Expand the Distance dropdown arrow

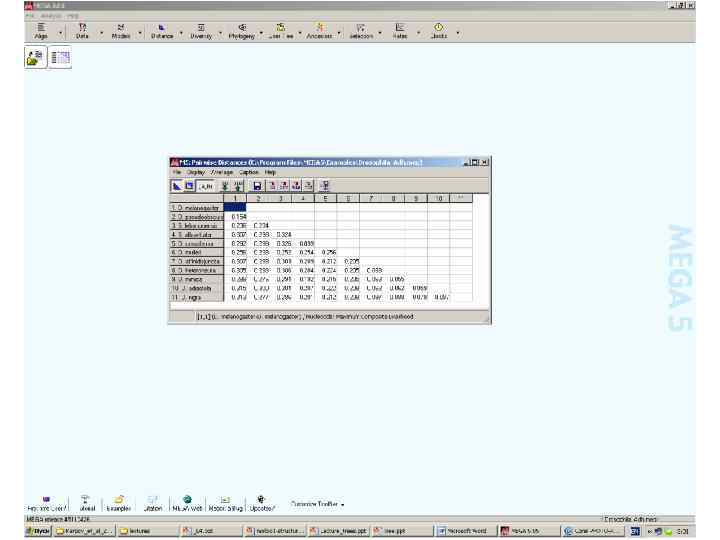[x=181, y=32]
